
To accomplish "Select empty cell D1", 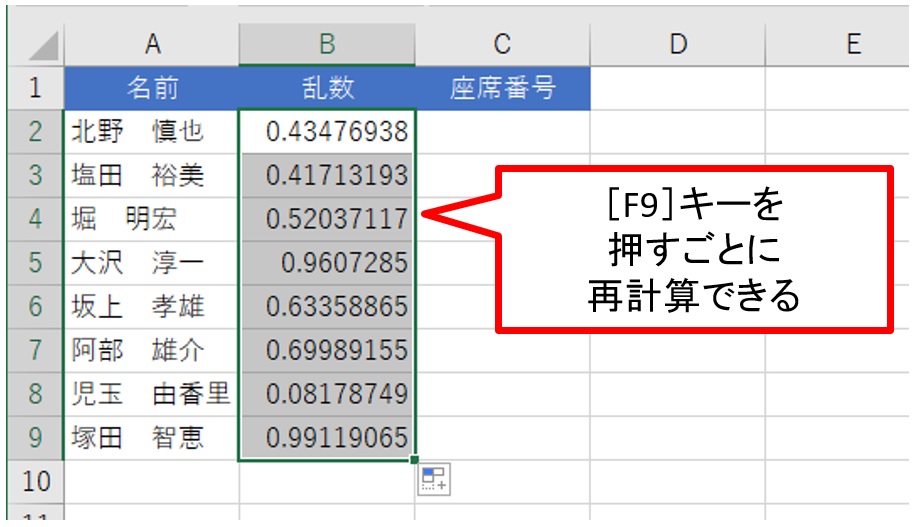I will tap(678, 88).
